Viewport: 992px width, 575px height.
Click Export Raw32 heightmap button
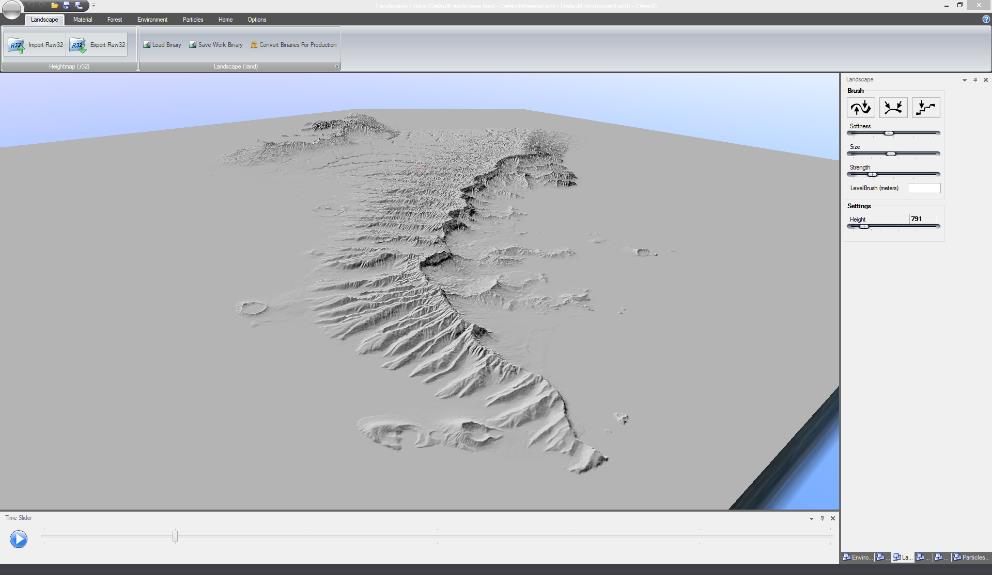[x=97, y=45]
